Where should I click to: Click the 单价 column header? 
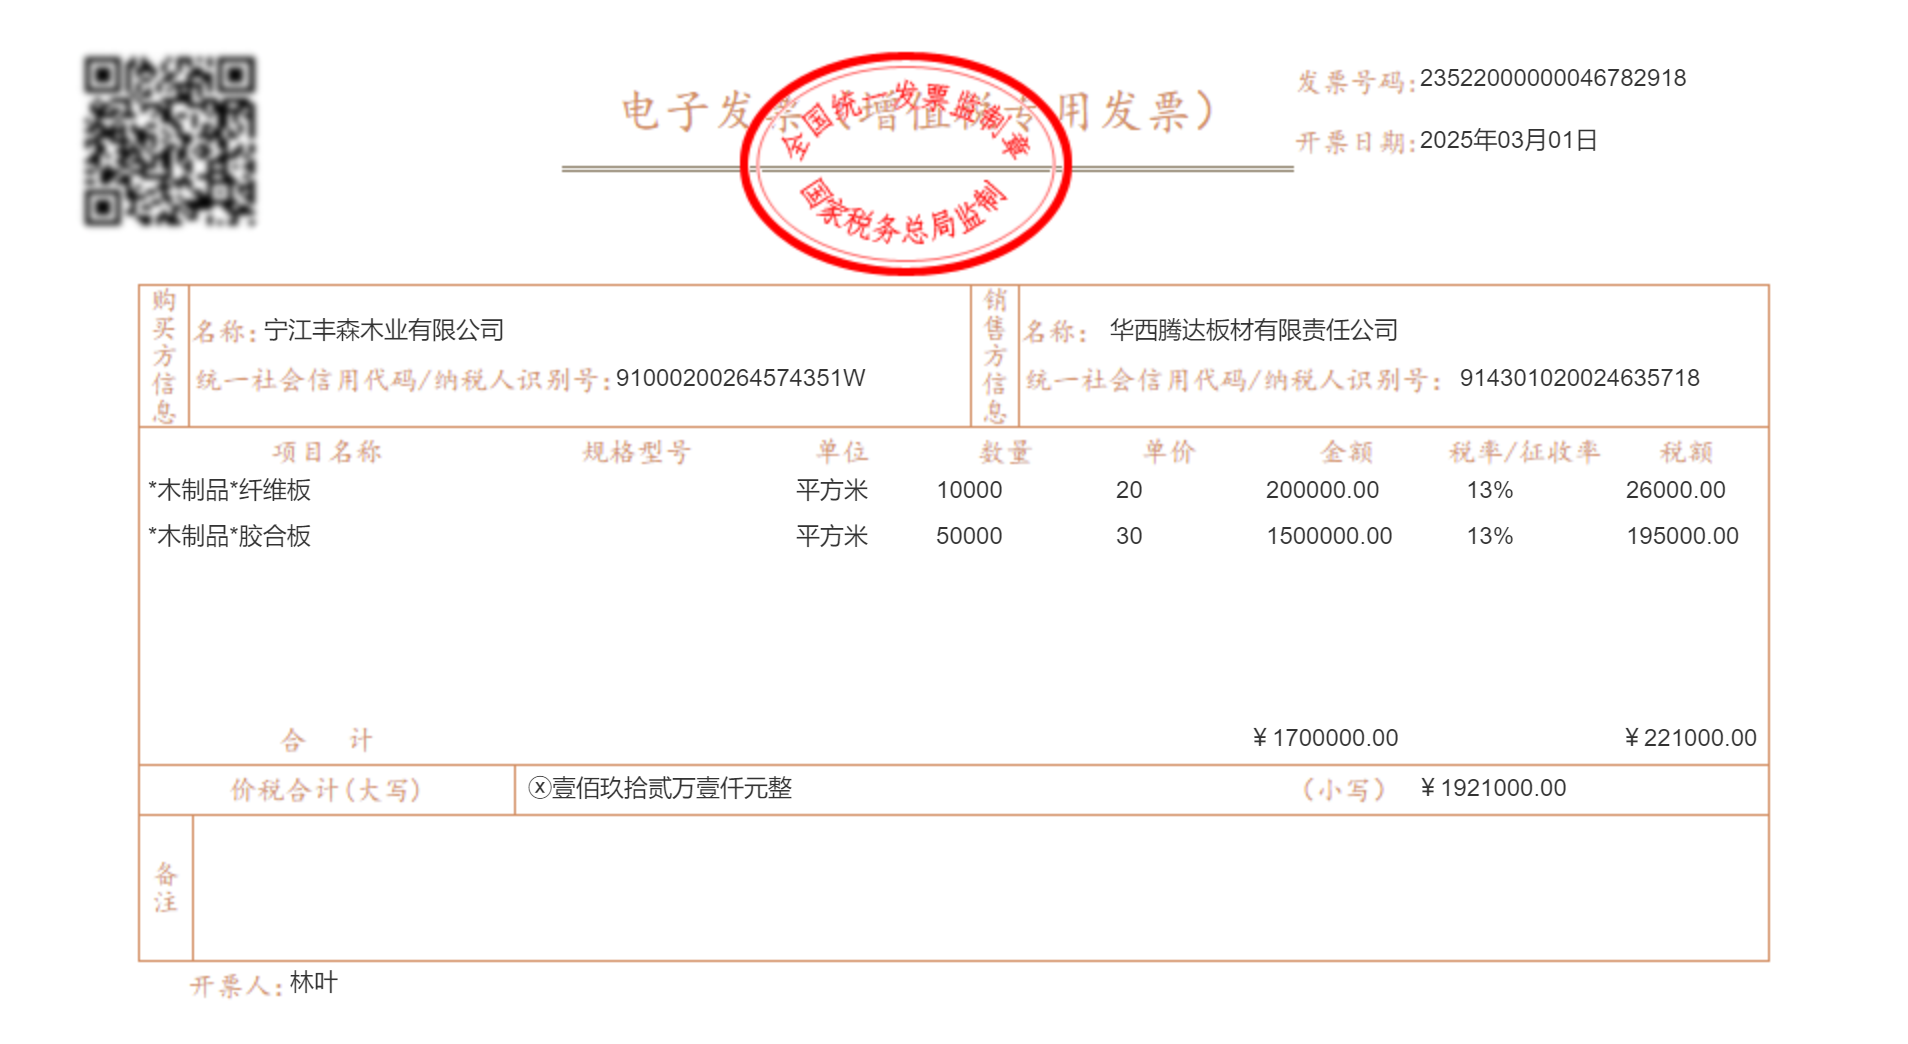(1169, 452)
